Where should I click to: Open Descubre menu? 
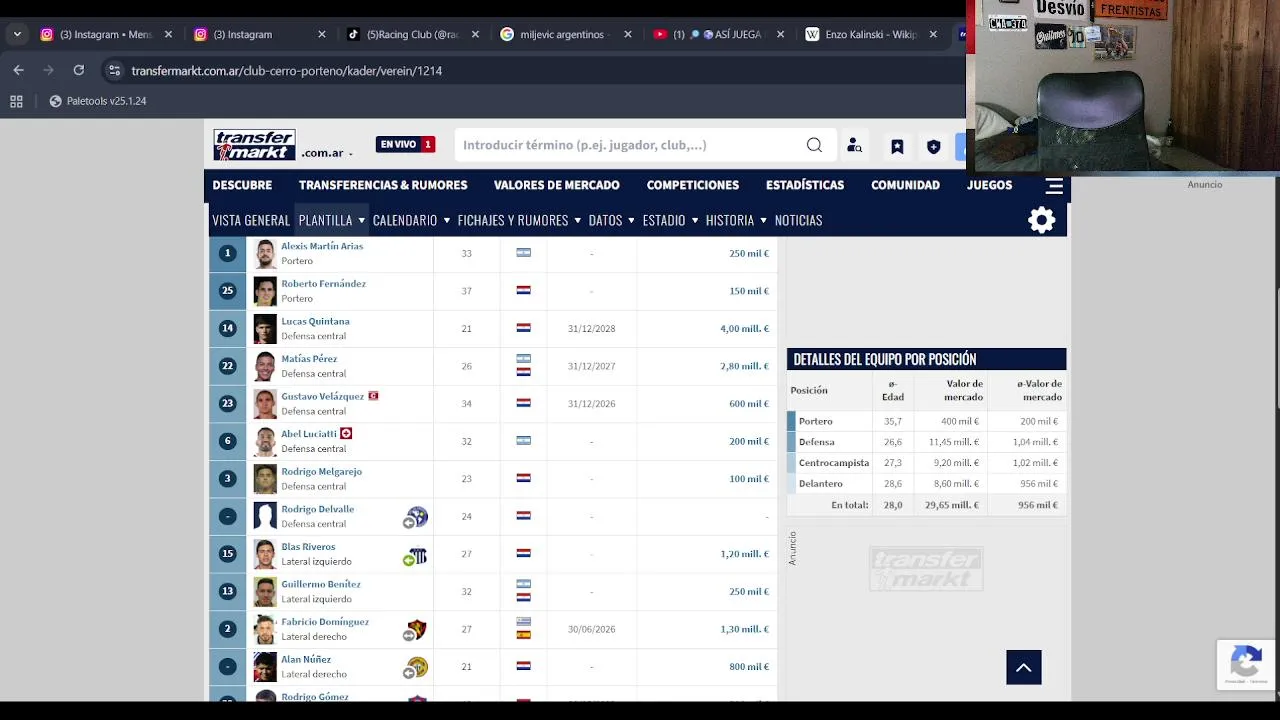(242, 185)
